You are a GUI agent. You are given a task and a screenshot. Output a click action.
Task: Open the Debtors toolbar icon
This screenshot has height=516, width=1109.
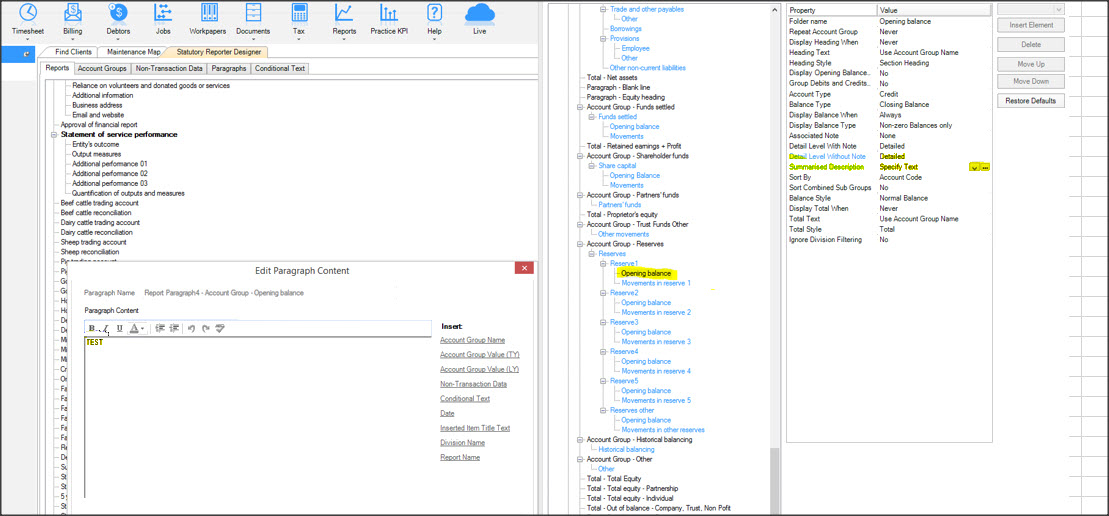(118, 13)
